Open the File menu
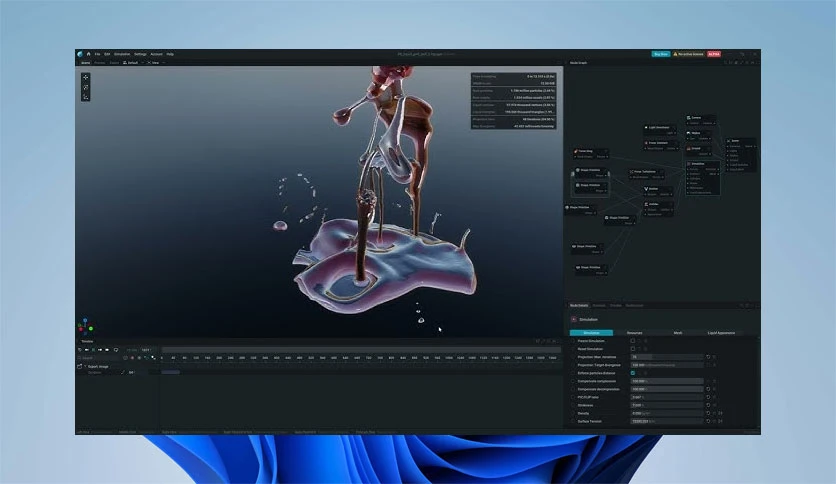The image size is (836, 484). (97, 54)
